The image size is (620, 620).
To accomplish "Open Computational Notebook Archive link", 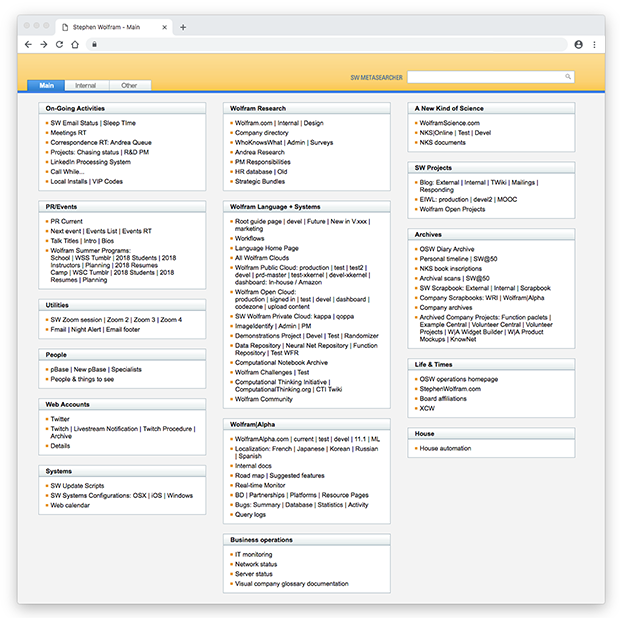I will [x=282, y=363].
